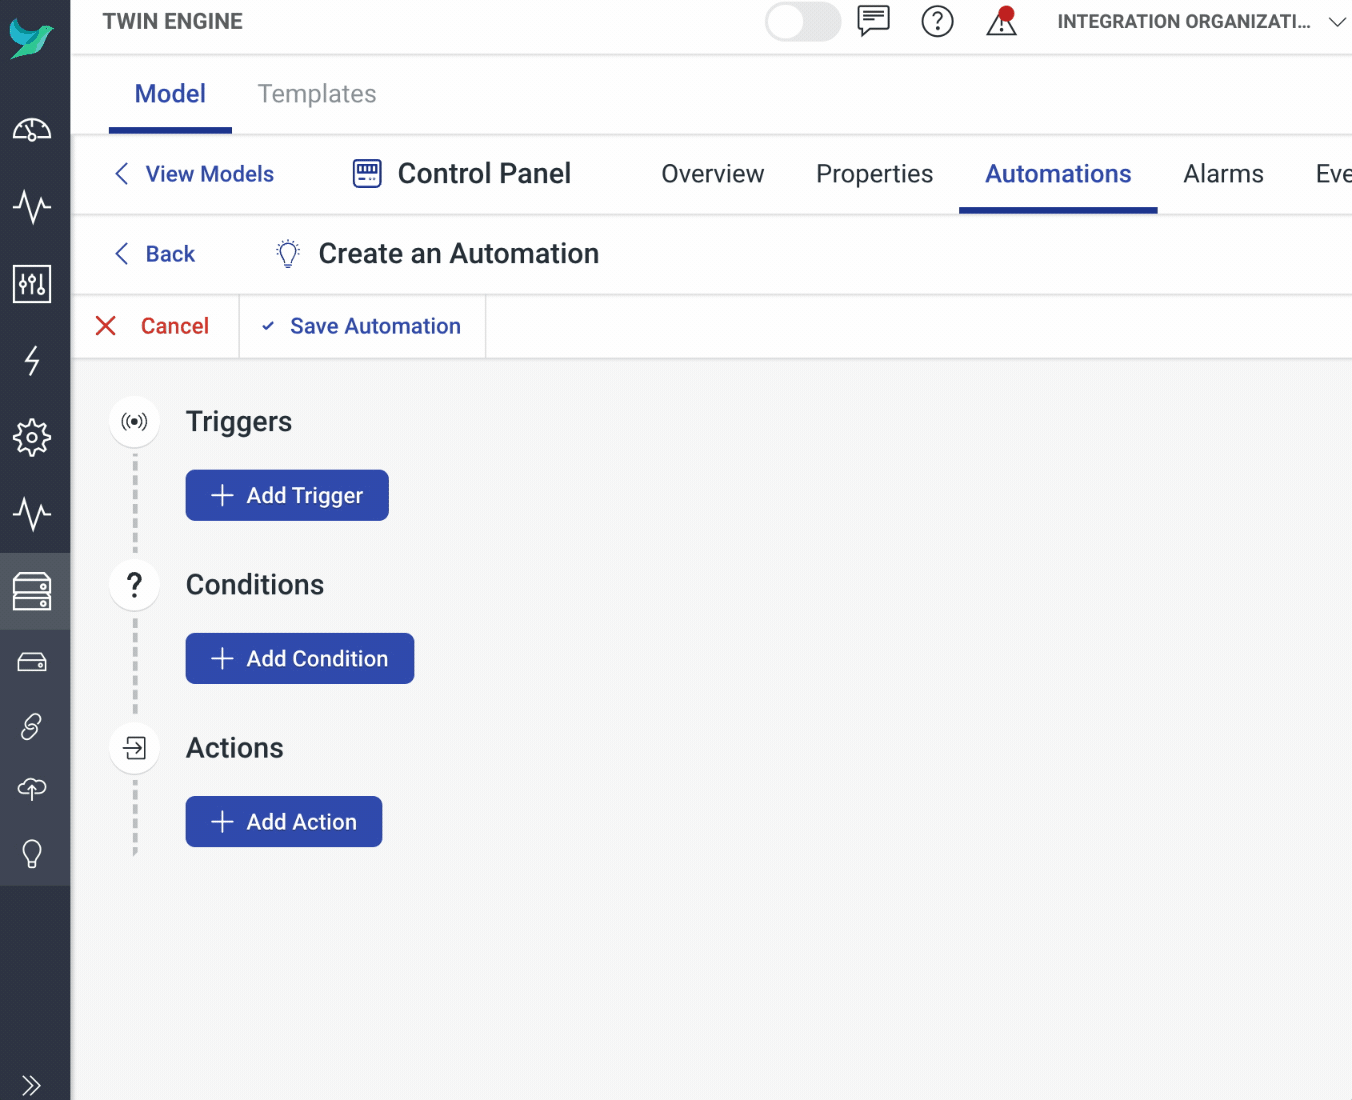Click the Control Panel heading text
Viewport: 1352px width, 1100px height.
pos(484,174)
